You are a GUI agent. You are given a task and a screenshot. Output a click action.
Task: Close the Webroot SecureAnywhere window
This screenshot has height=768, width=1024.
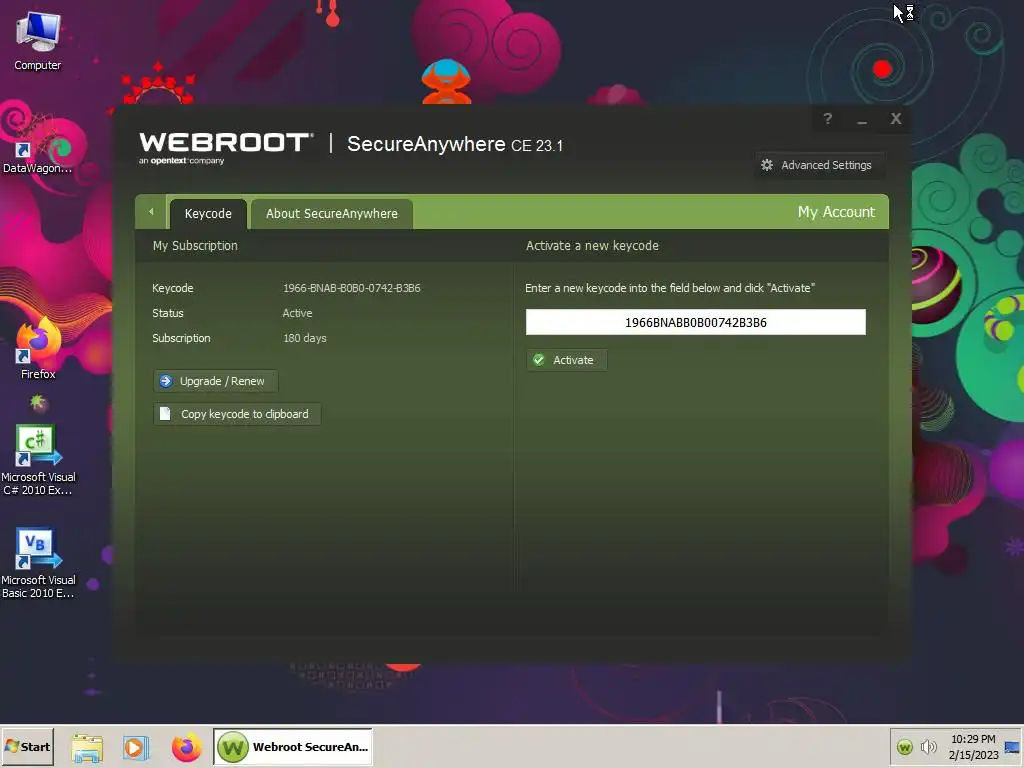pyautogui.click(x=896, y=119)
